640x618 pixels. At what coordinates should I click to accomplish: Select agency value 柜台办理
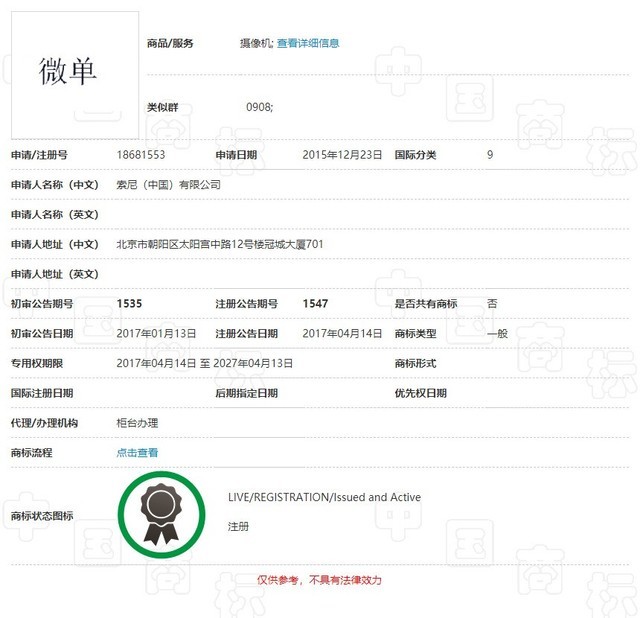[x=137, y=423]
